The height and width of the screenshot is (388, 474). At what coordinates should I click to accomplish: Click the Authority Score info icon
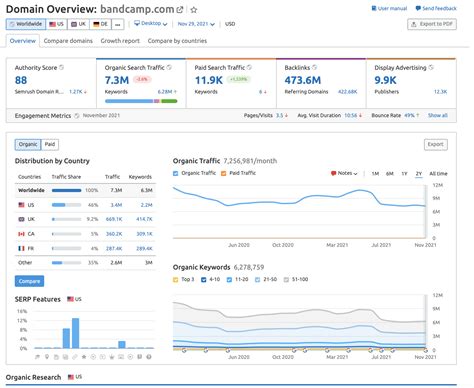[x=61, y=67]
